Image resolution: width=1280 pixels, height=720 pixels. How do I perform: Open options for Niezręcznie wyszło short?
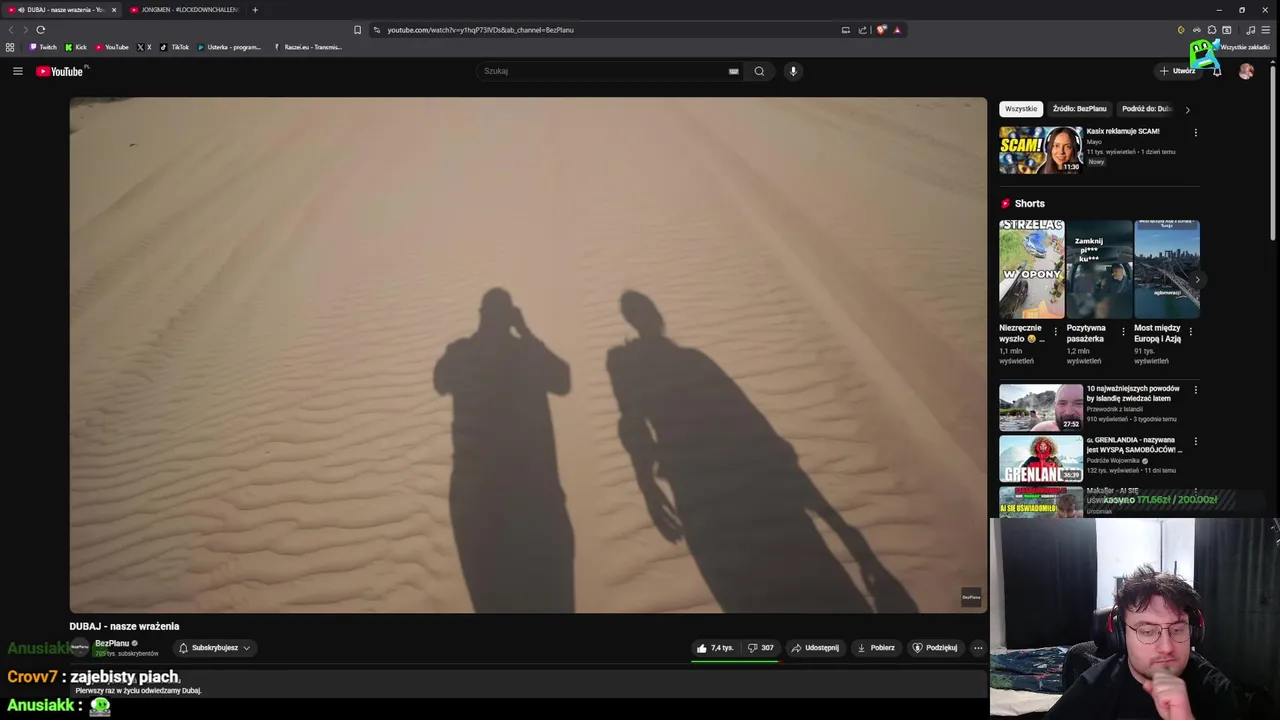pyautogui.click(x=1055, y=331)
